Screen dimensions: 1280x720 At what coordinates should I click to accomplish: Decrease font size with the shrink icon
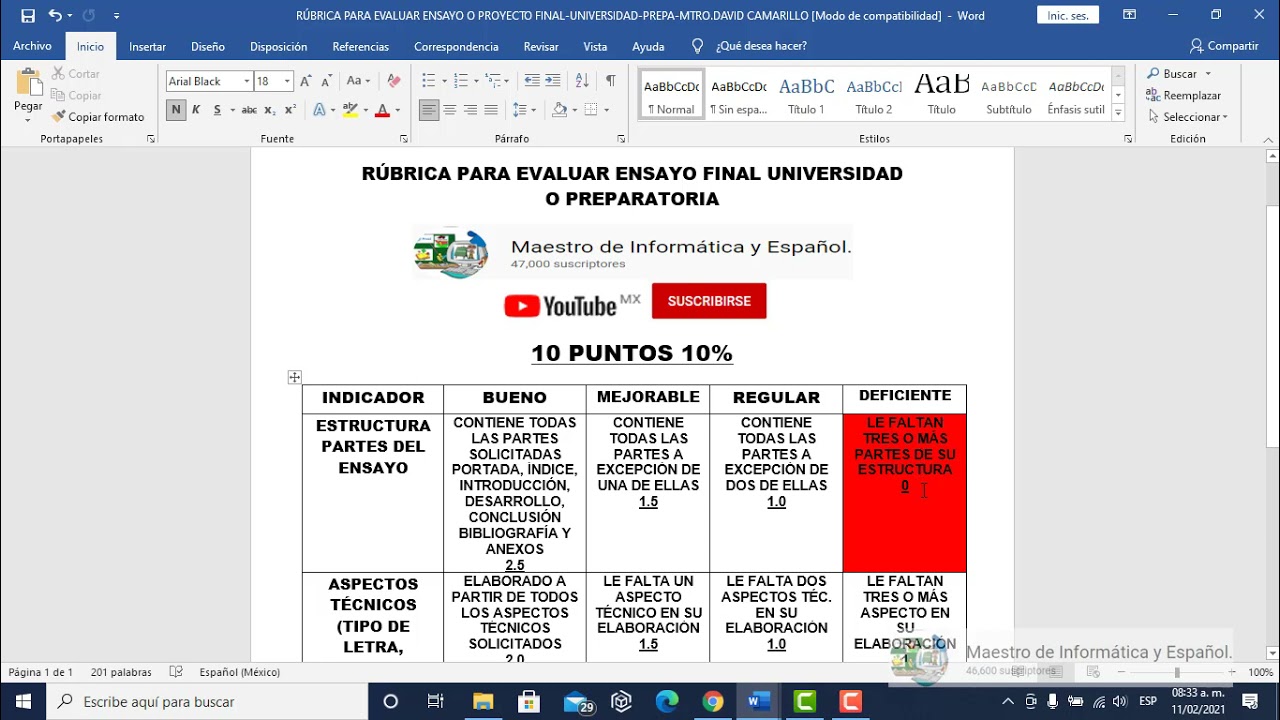pos(325,81)
